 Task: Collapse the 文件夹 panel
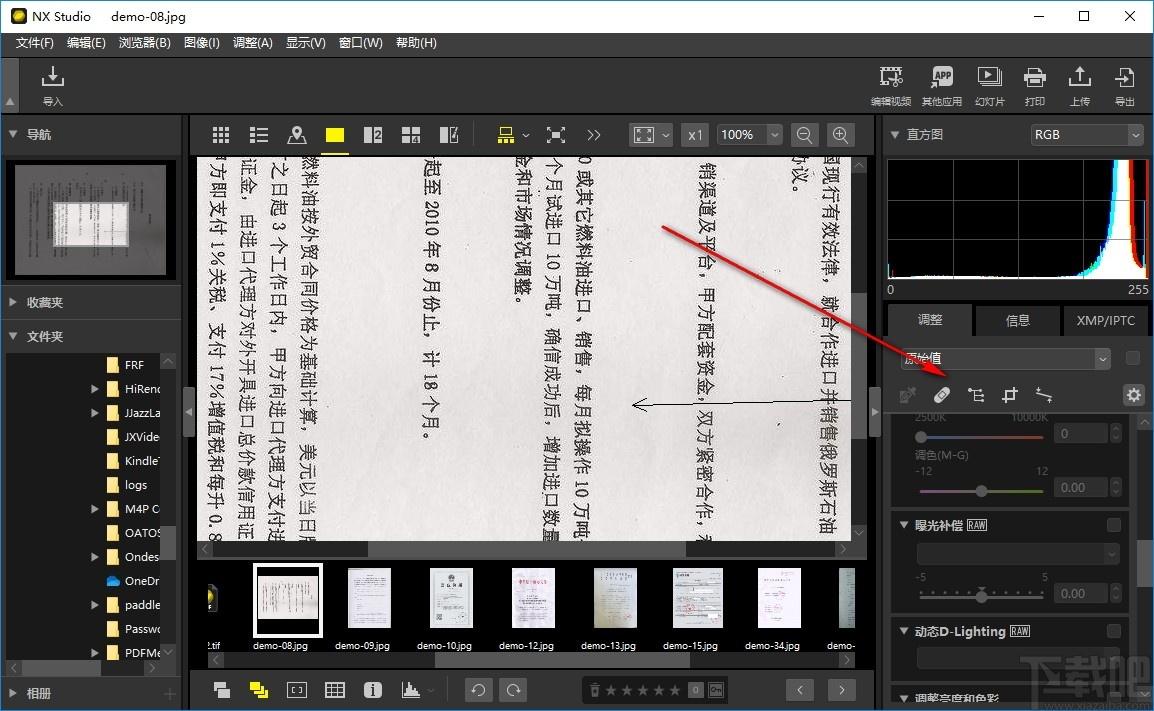[x=13, y=336]
